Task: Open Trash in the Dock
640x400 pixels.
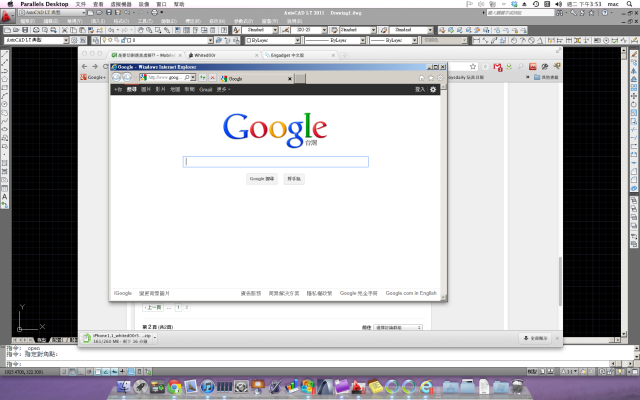Action: tap(518, 387)
